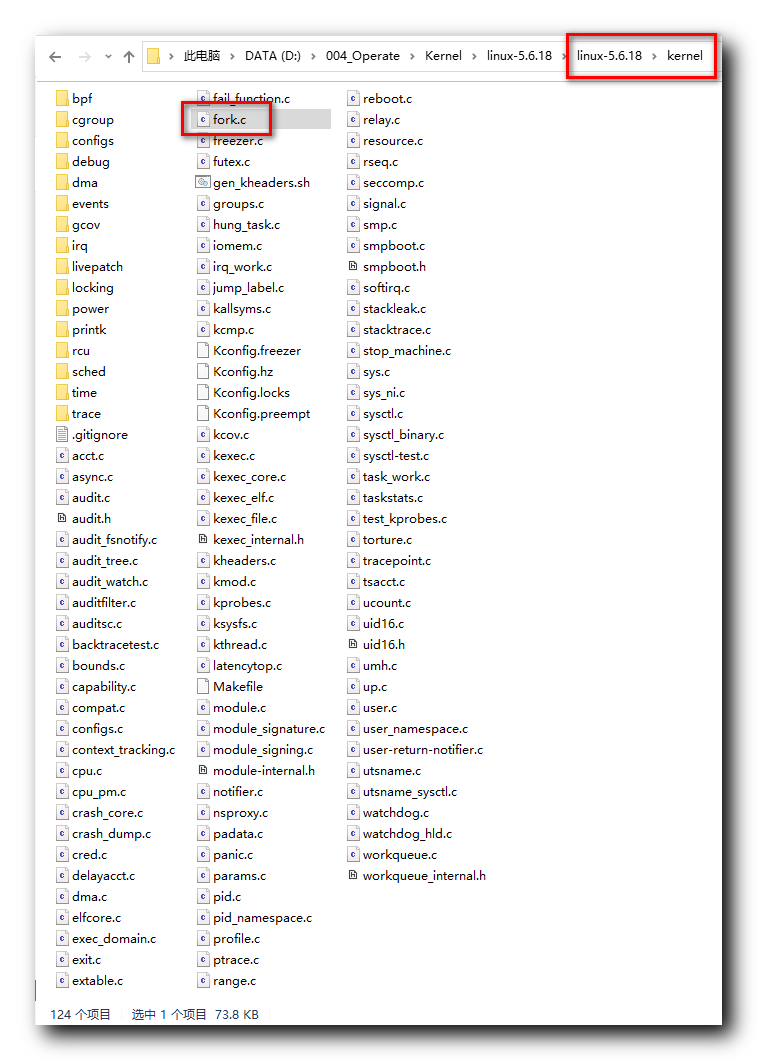Select file name sysctl.c
The height and width of the screenshot is (1060, 757).
(x=383, y=414)
